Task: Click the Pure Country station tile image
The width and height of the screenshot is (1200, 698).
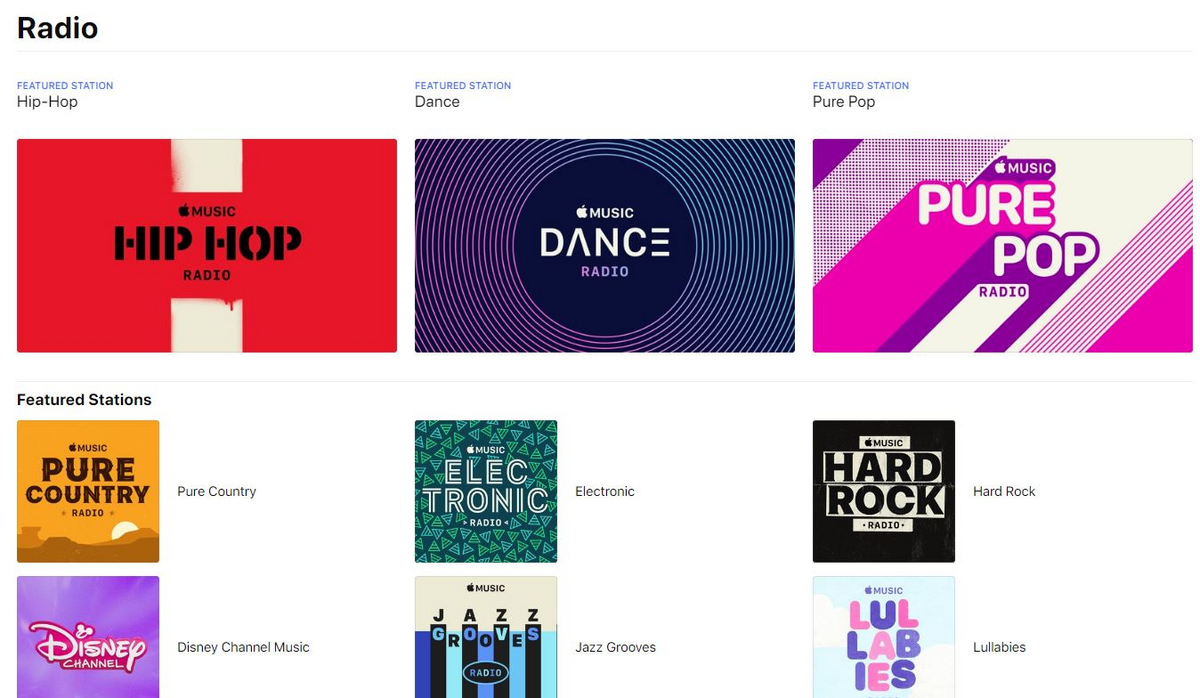Action: (x=88, y=491)
